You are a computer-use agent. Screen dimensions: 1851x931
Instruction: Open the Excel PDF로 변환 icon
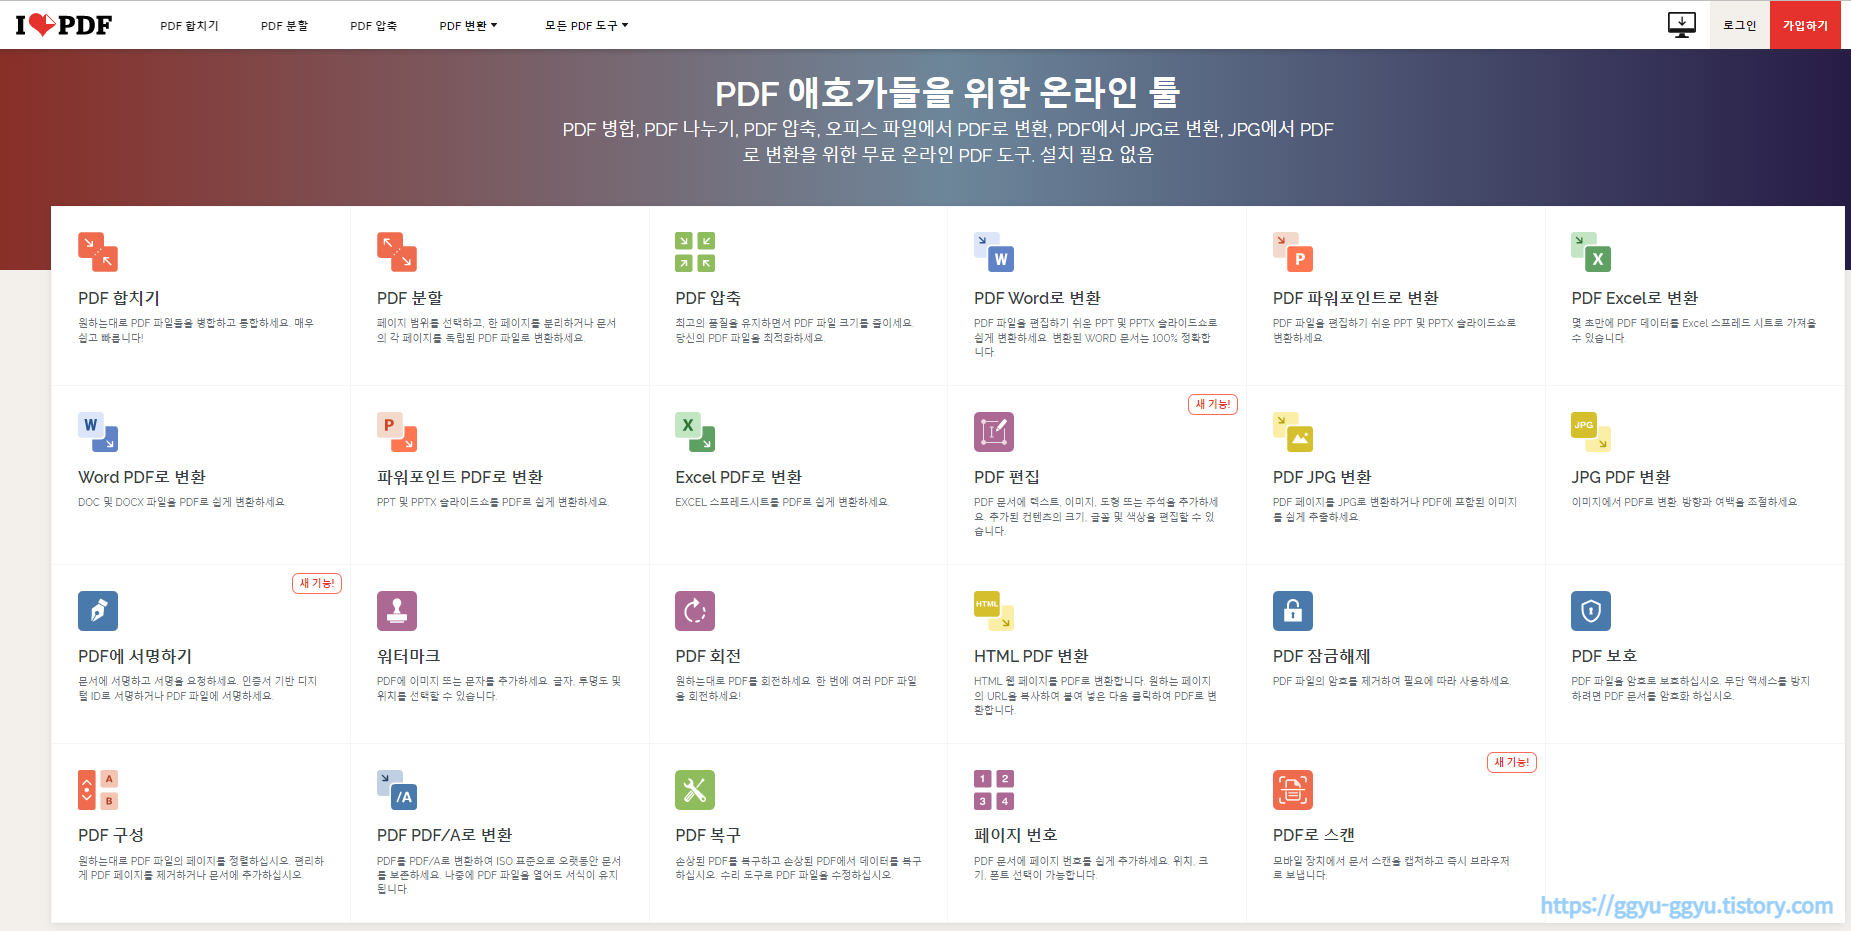695,431
